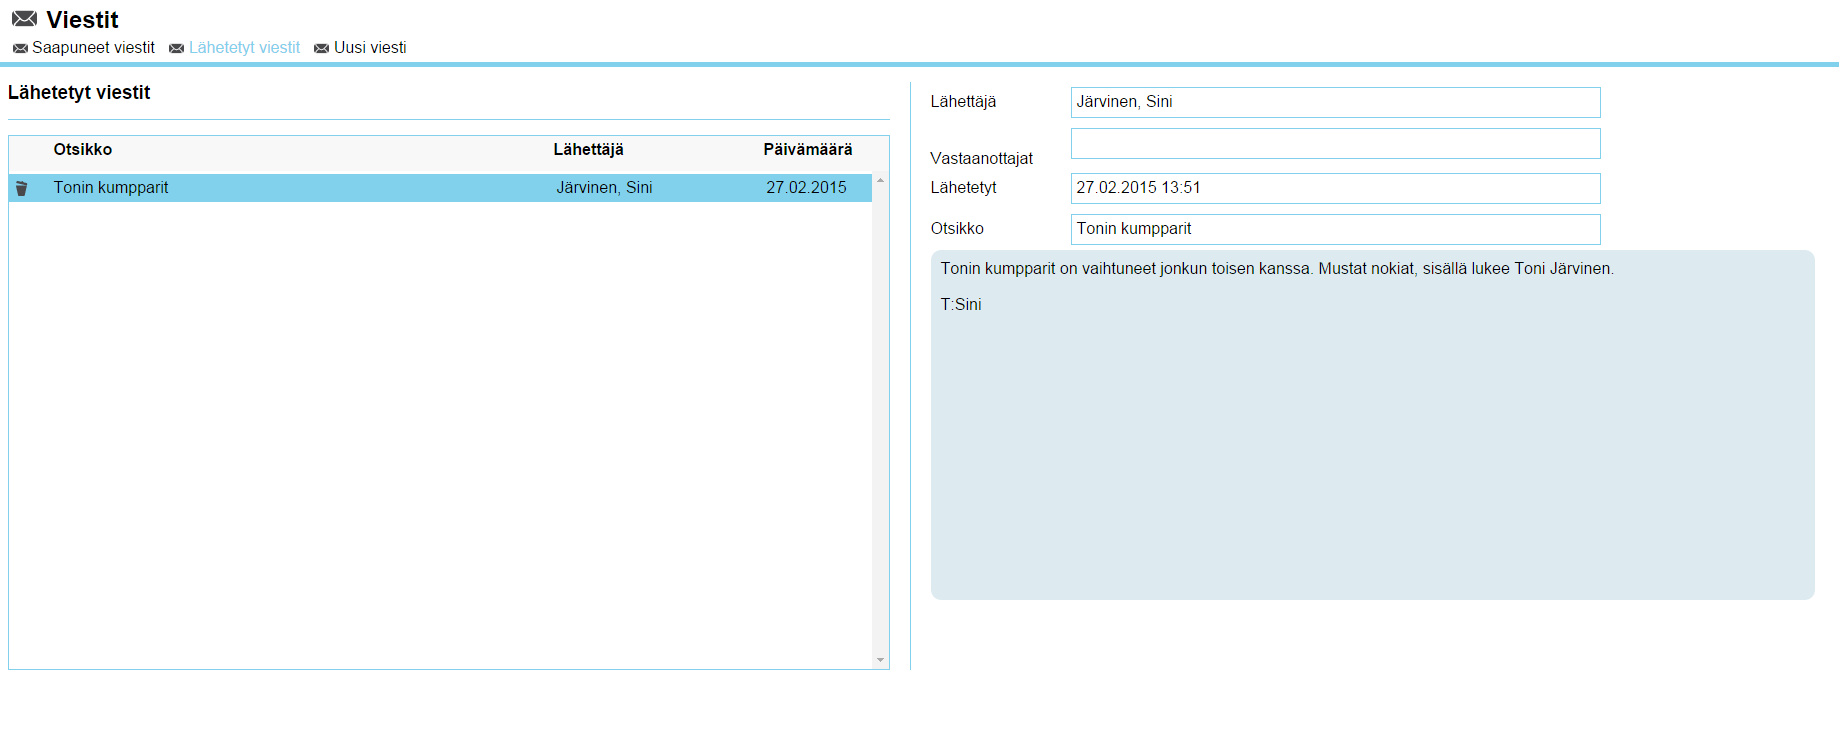Click the envelope icon beside Lähetetyt viestit
This screenshot has height=730, width=1839.
[x=176, y=48]
